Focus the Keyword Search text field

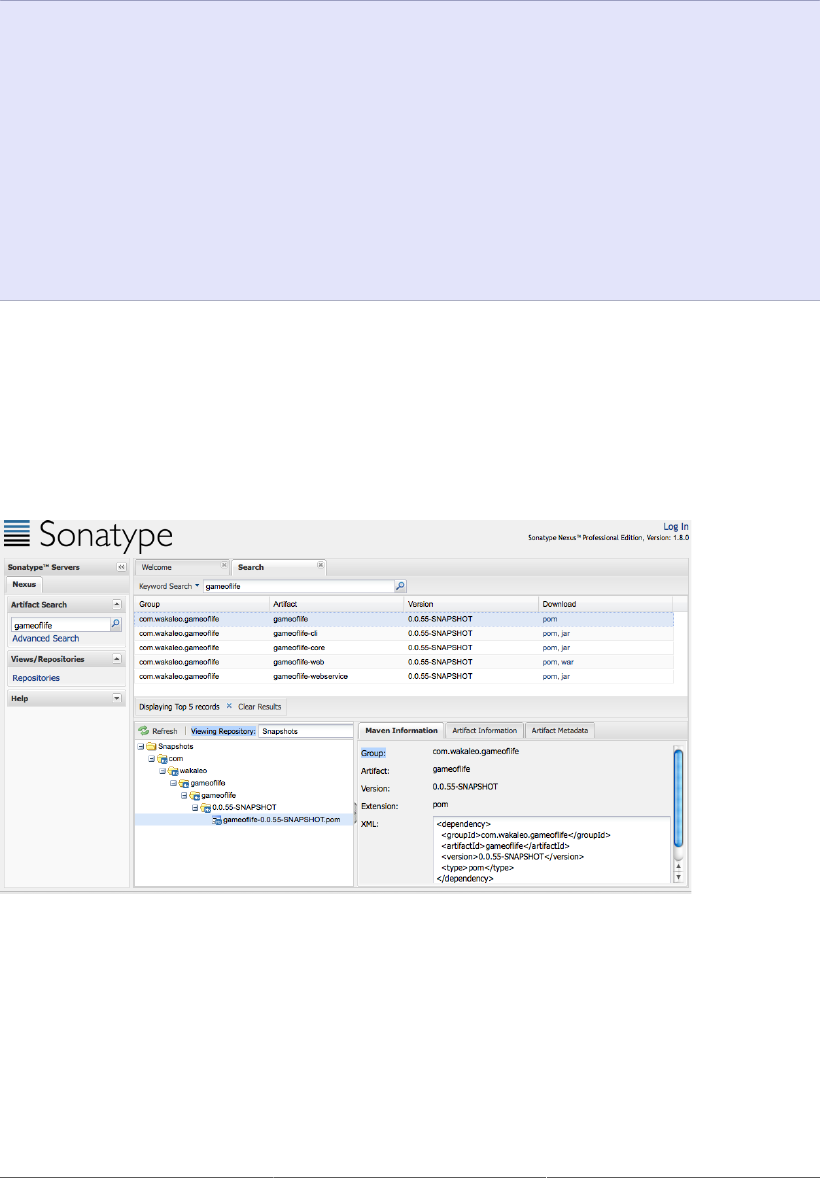pyautogui.click(x=298, y=586)
